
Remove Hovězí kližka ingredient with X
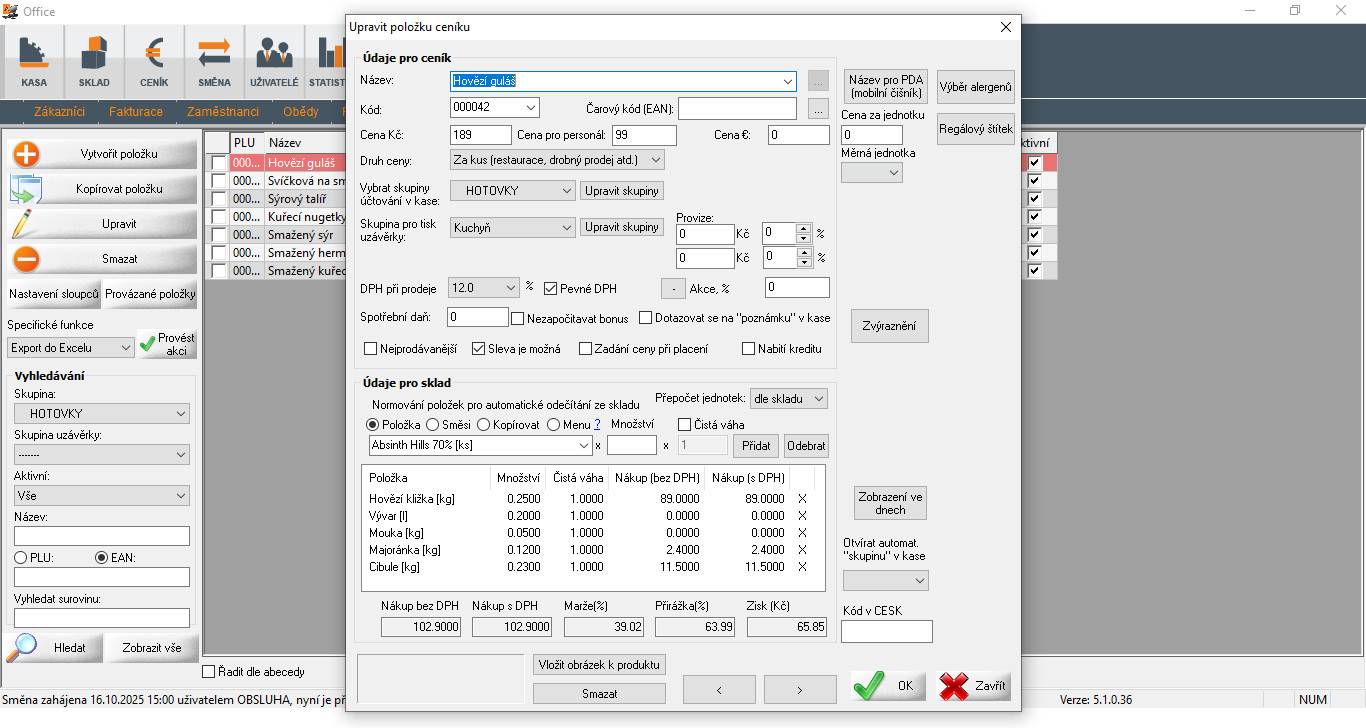click(x=802, y=498)
